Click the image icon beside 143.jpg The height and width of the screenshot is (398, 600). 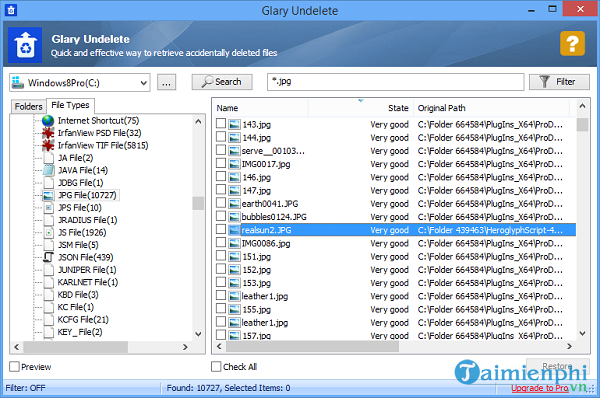234,124
